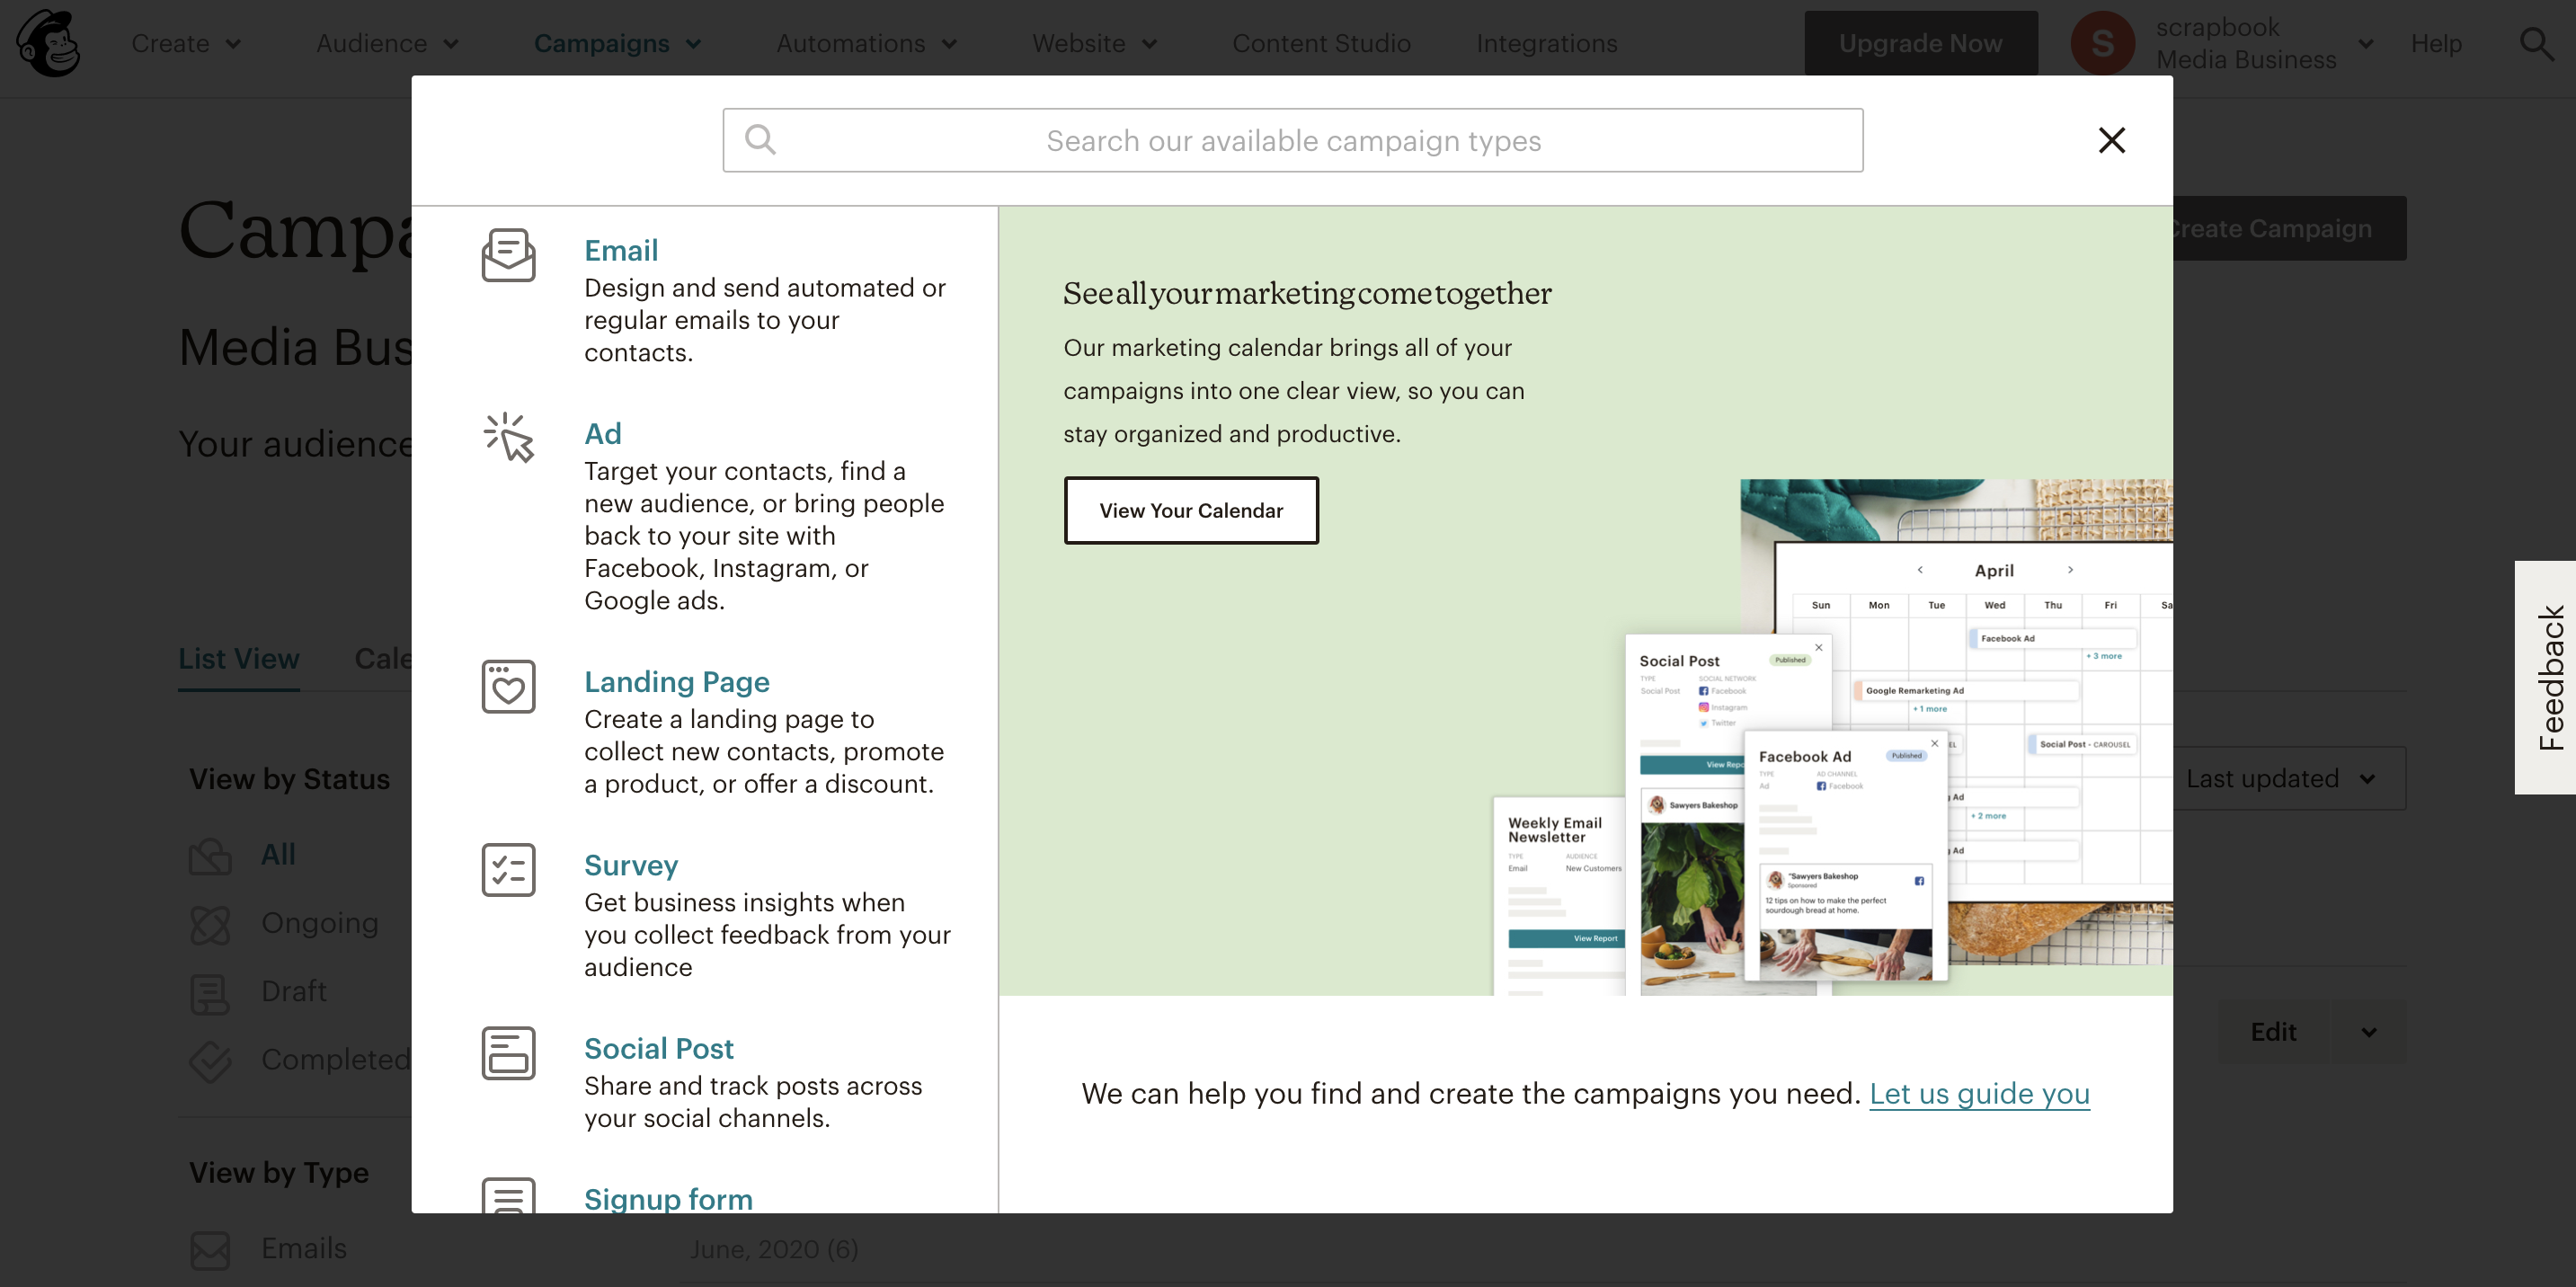This screenshot has width=2576, height=1287.
Task: Open the Audience dropdown menu
Action: [x=387, y=43]
